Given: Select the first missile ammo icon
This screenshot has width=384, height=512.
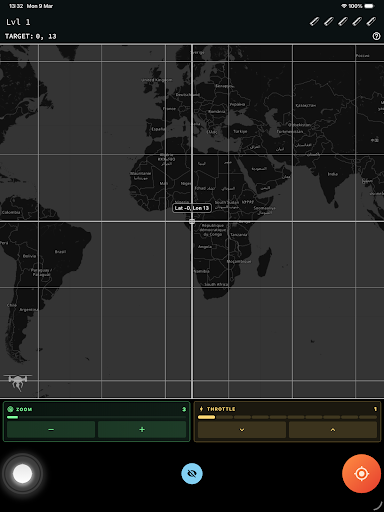Looking at the screenshot, I should click(314, 22).
